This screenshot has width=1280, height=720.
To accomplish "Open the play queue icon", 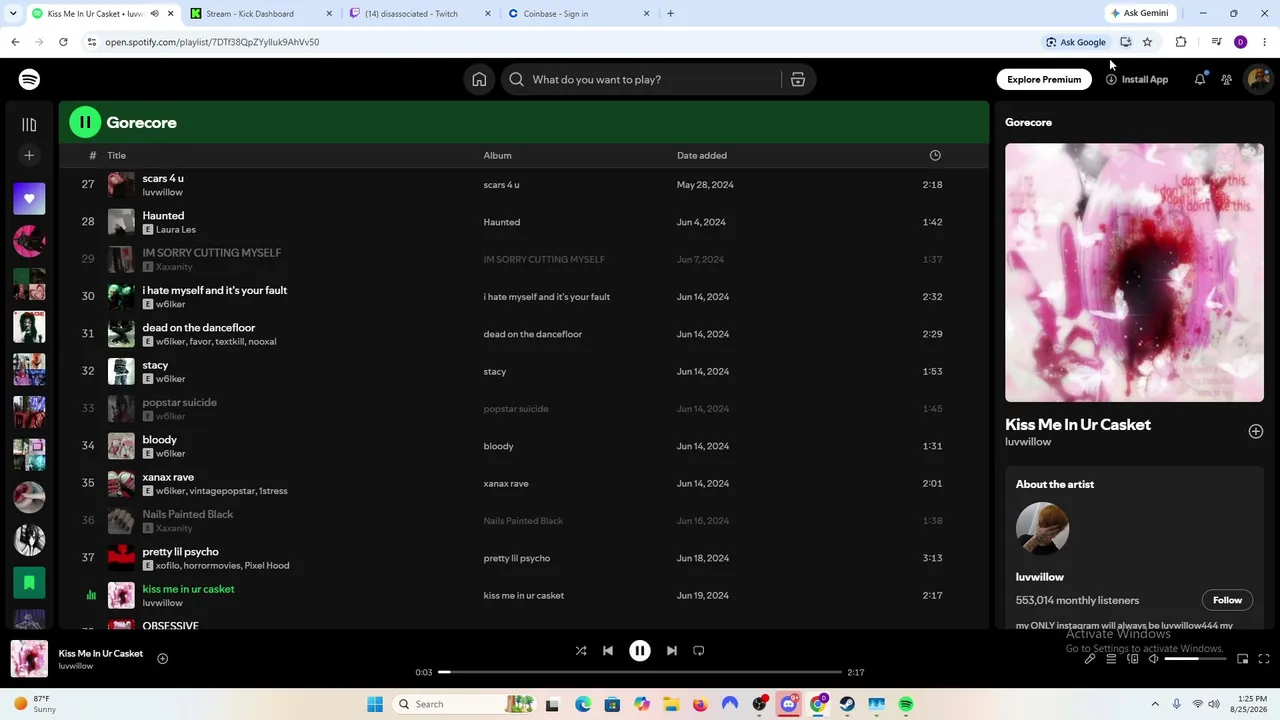I will coord(1111,659).
